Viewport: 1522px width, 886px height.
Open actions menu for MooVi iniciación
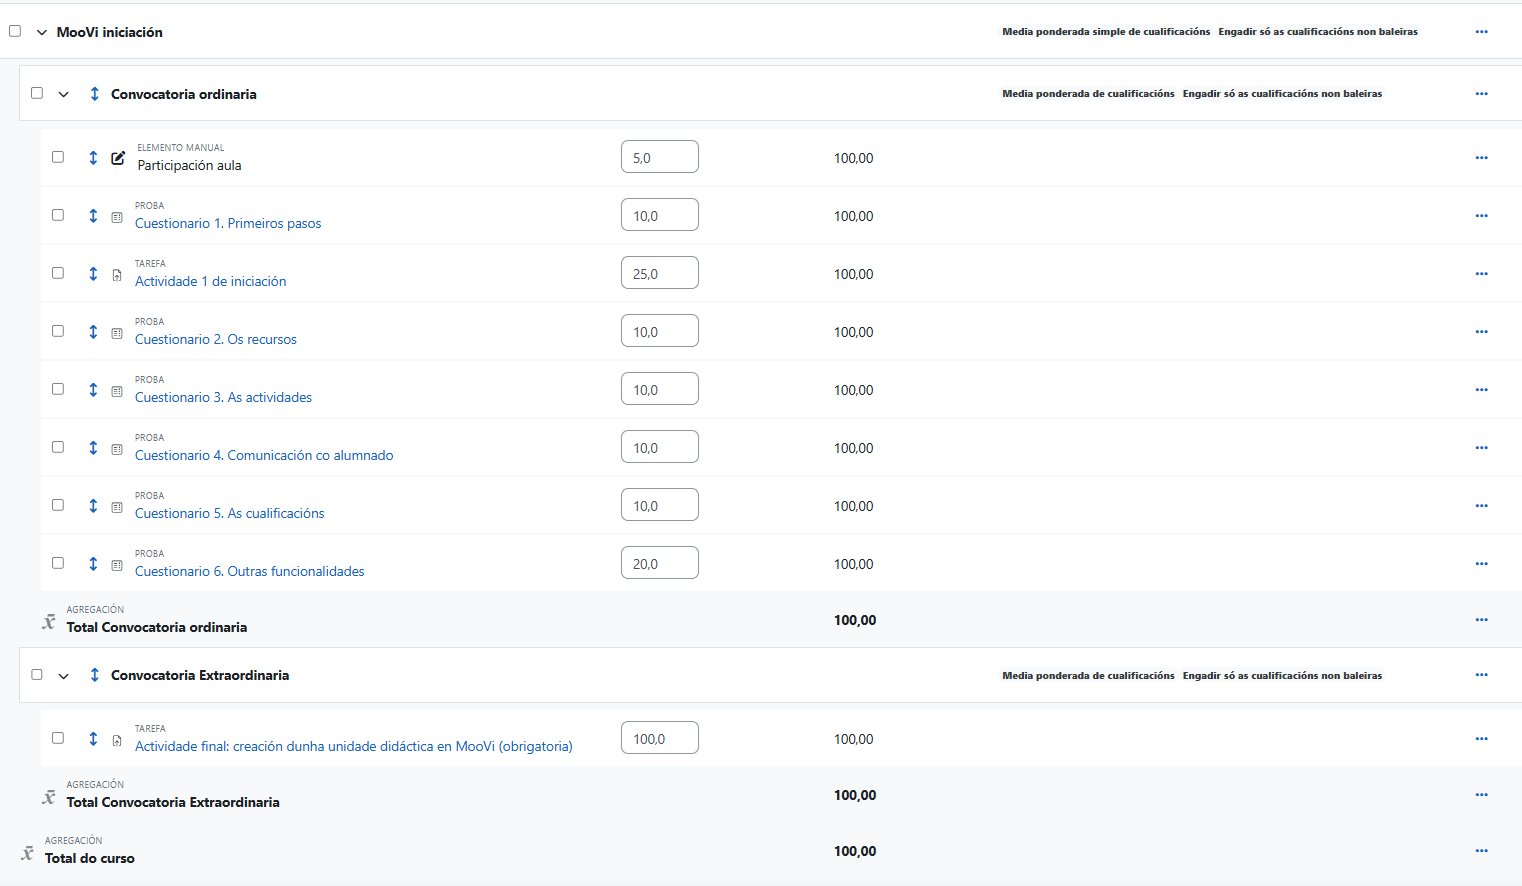click(1481, 32)
